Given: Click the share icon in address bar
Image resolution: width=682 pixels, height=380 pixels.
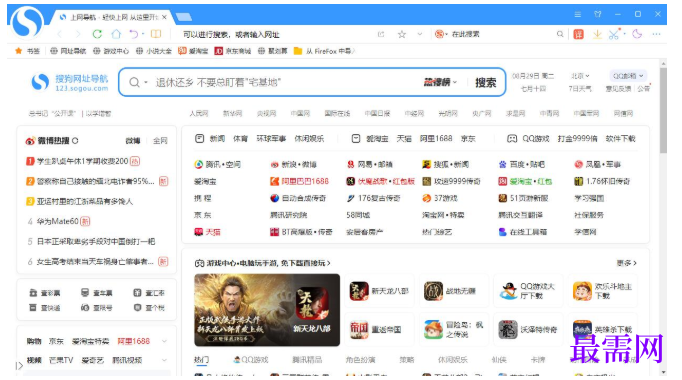Looking at the screenshot, I should [381, 34].
